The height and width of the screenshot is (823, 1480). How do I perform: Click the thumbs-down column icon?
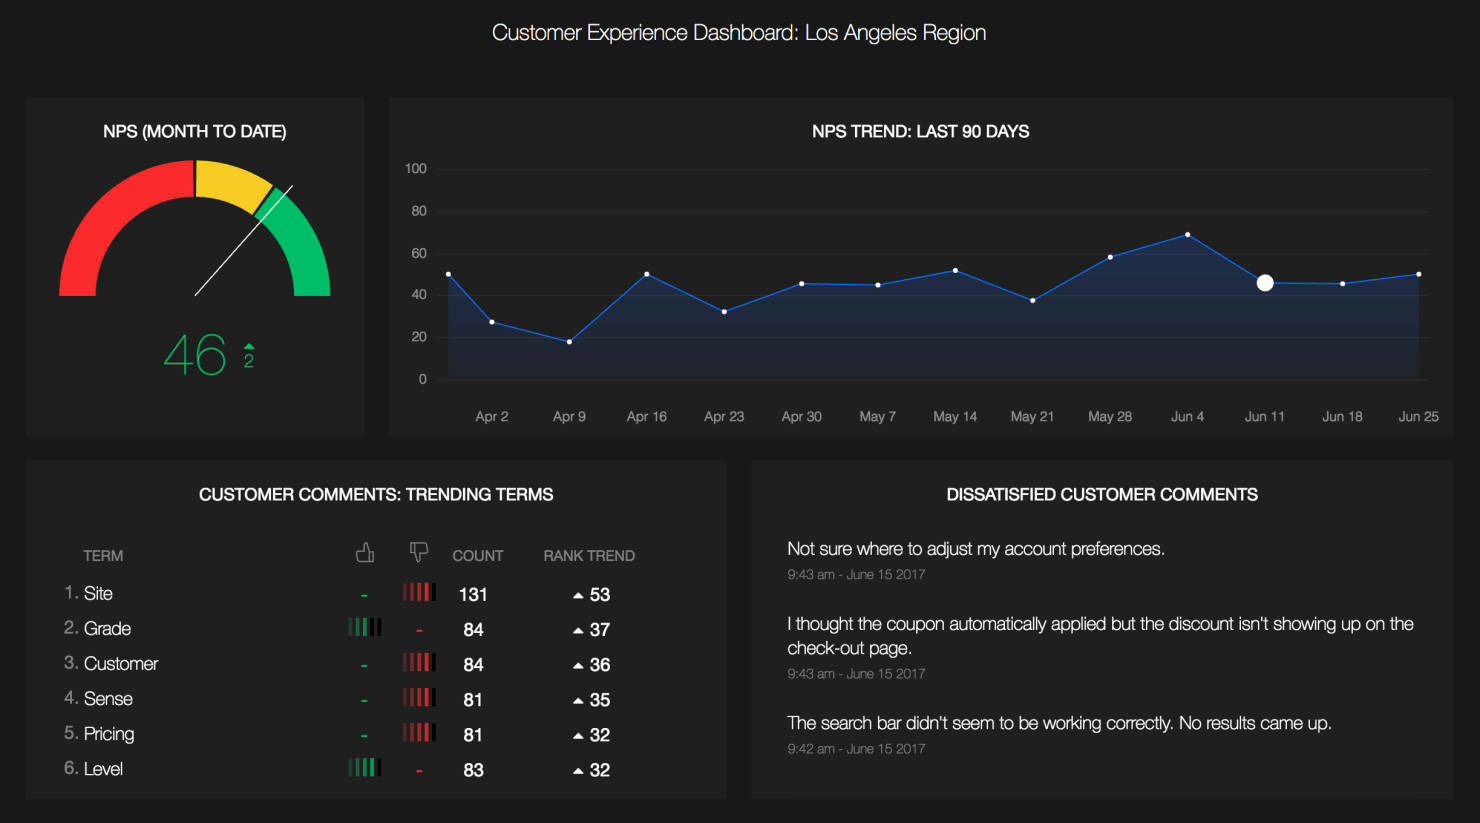point(418,551)
